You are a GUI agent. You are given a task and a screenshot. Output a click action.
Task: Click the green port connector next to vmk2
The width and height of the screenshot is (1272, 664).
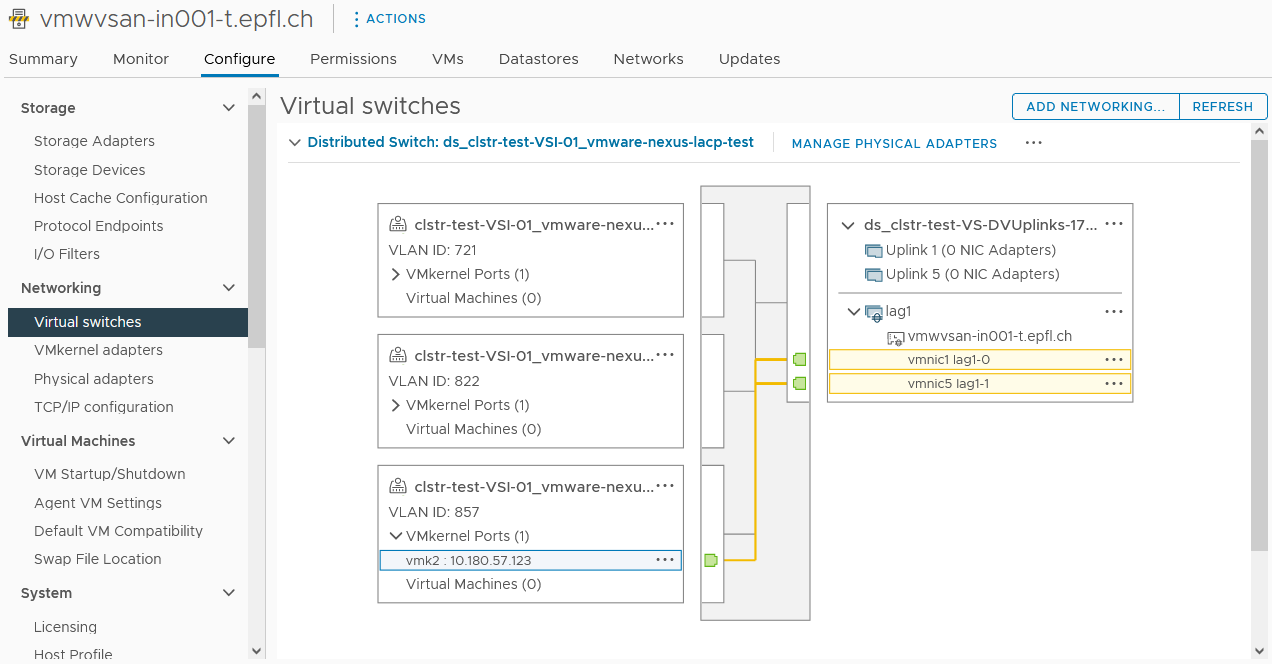click(x=711, y=560)
